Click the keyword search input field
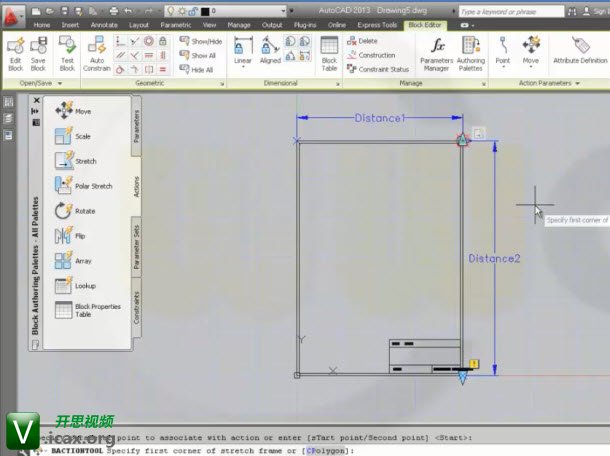This screenshot has width=610, height=456. (511, 12)
